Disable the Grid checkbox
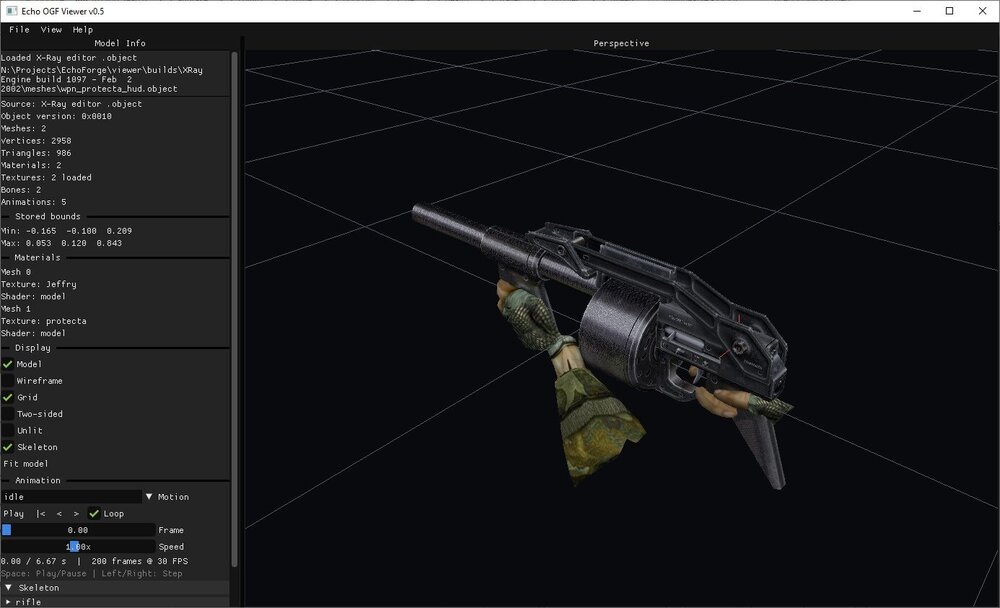1000x608 pixels. coord(8,397)
